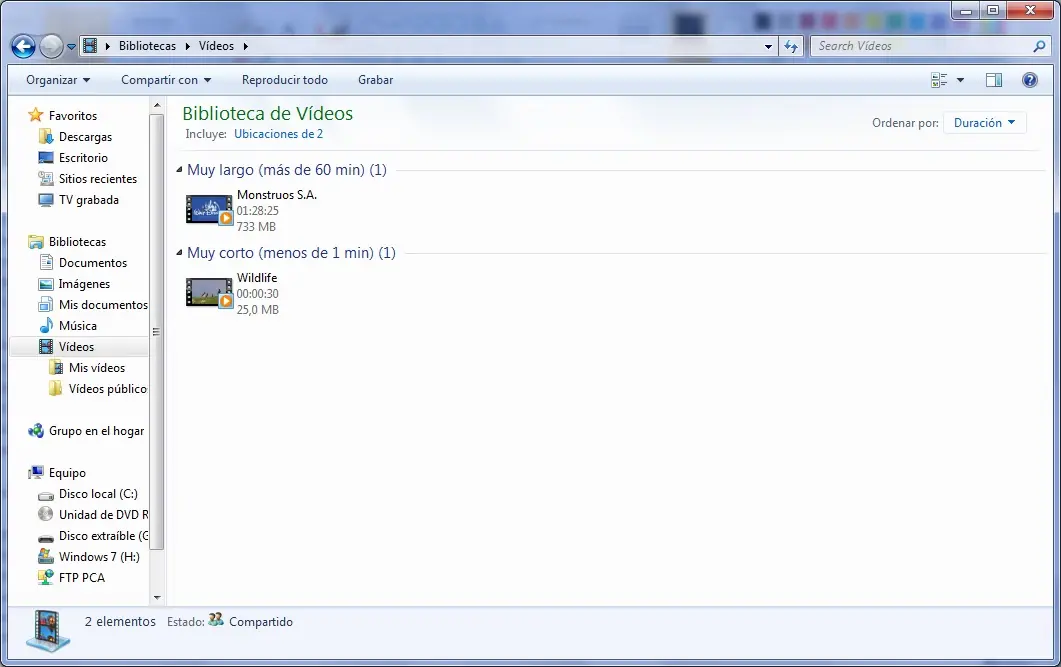Open Grupo en el hogar
The image size is (1061, 667).
[96, 431]
